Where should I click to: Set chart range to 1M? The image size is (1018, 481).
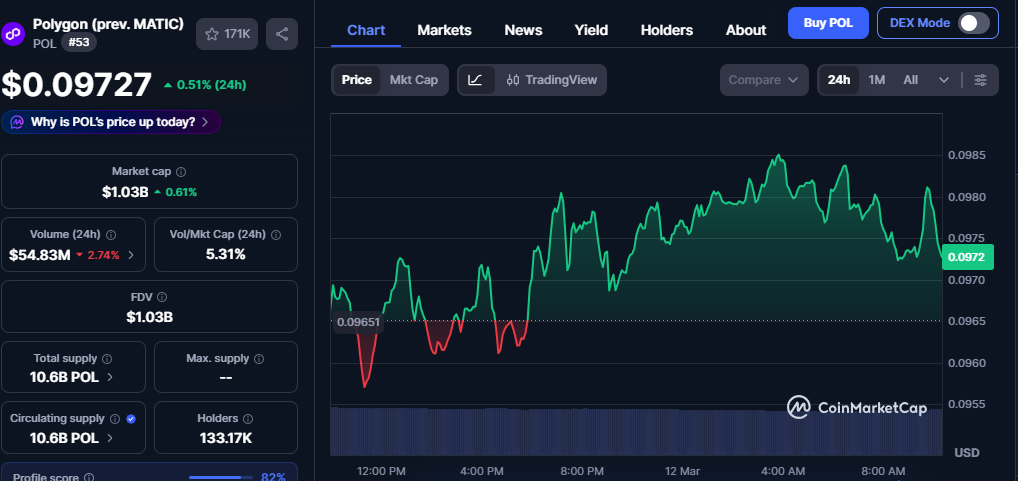[876, 80]
